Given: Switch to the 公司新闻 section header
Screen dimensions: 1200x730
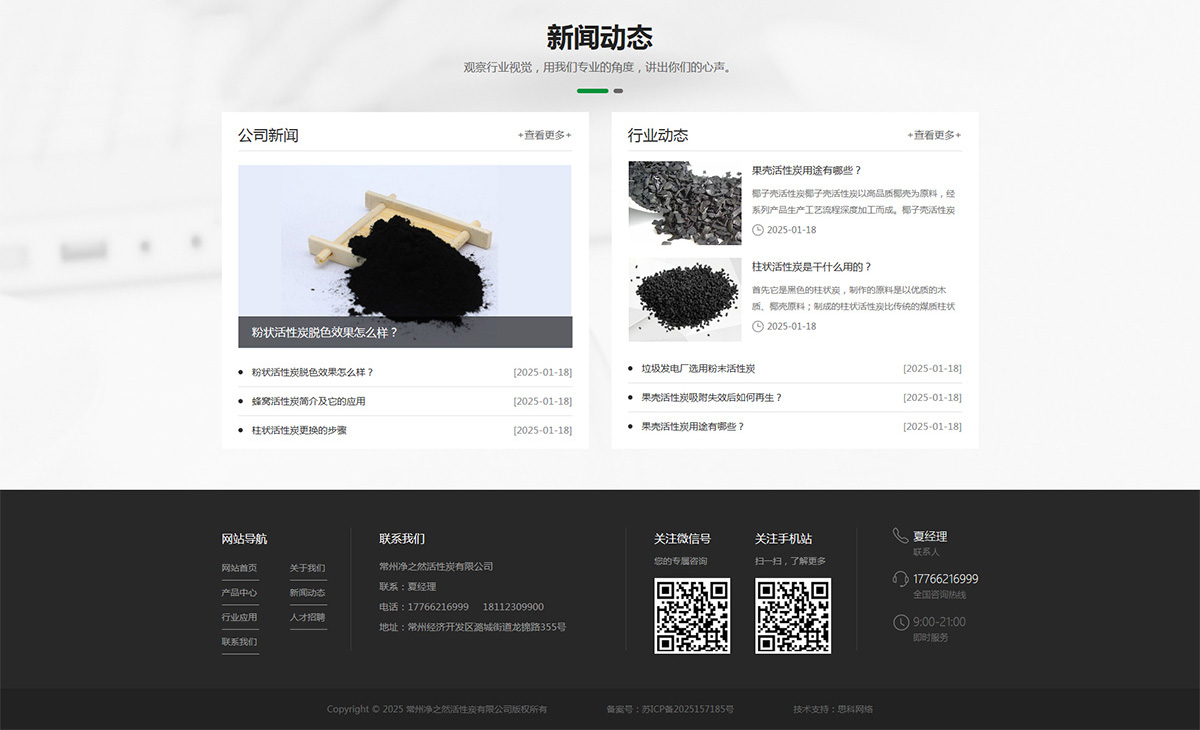Looking at the screenshot, I should point(268,134).
